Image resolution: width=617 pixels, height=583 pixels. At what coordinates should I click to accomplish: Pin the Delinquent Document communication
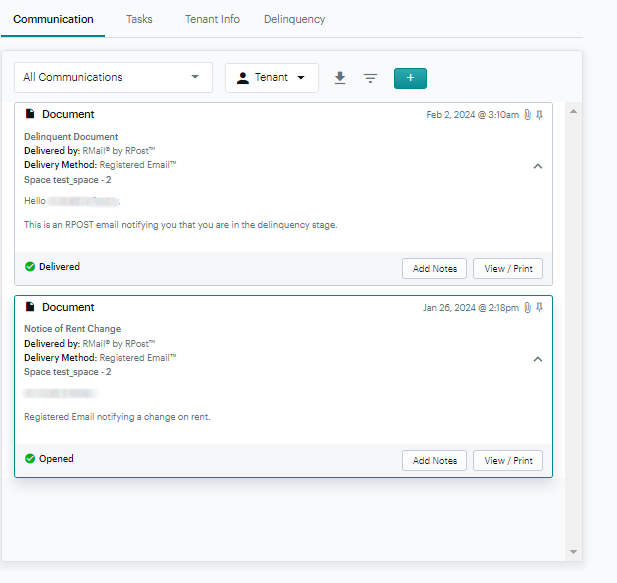540,115
